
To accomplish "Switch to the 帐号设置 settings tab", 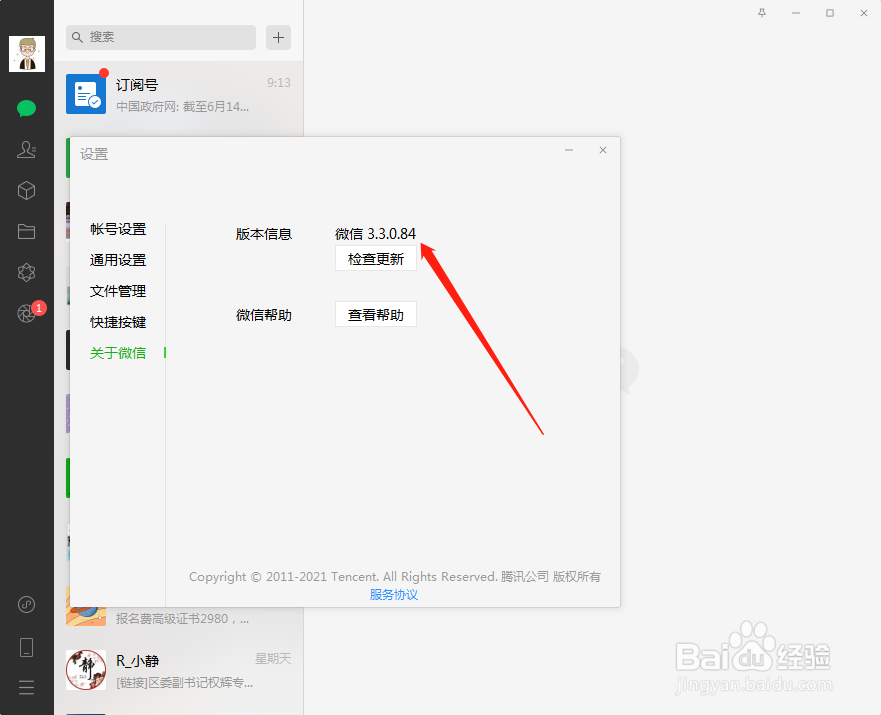I will (x=117, y=228).
